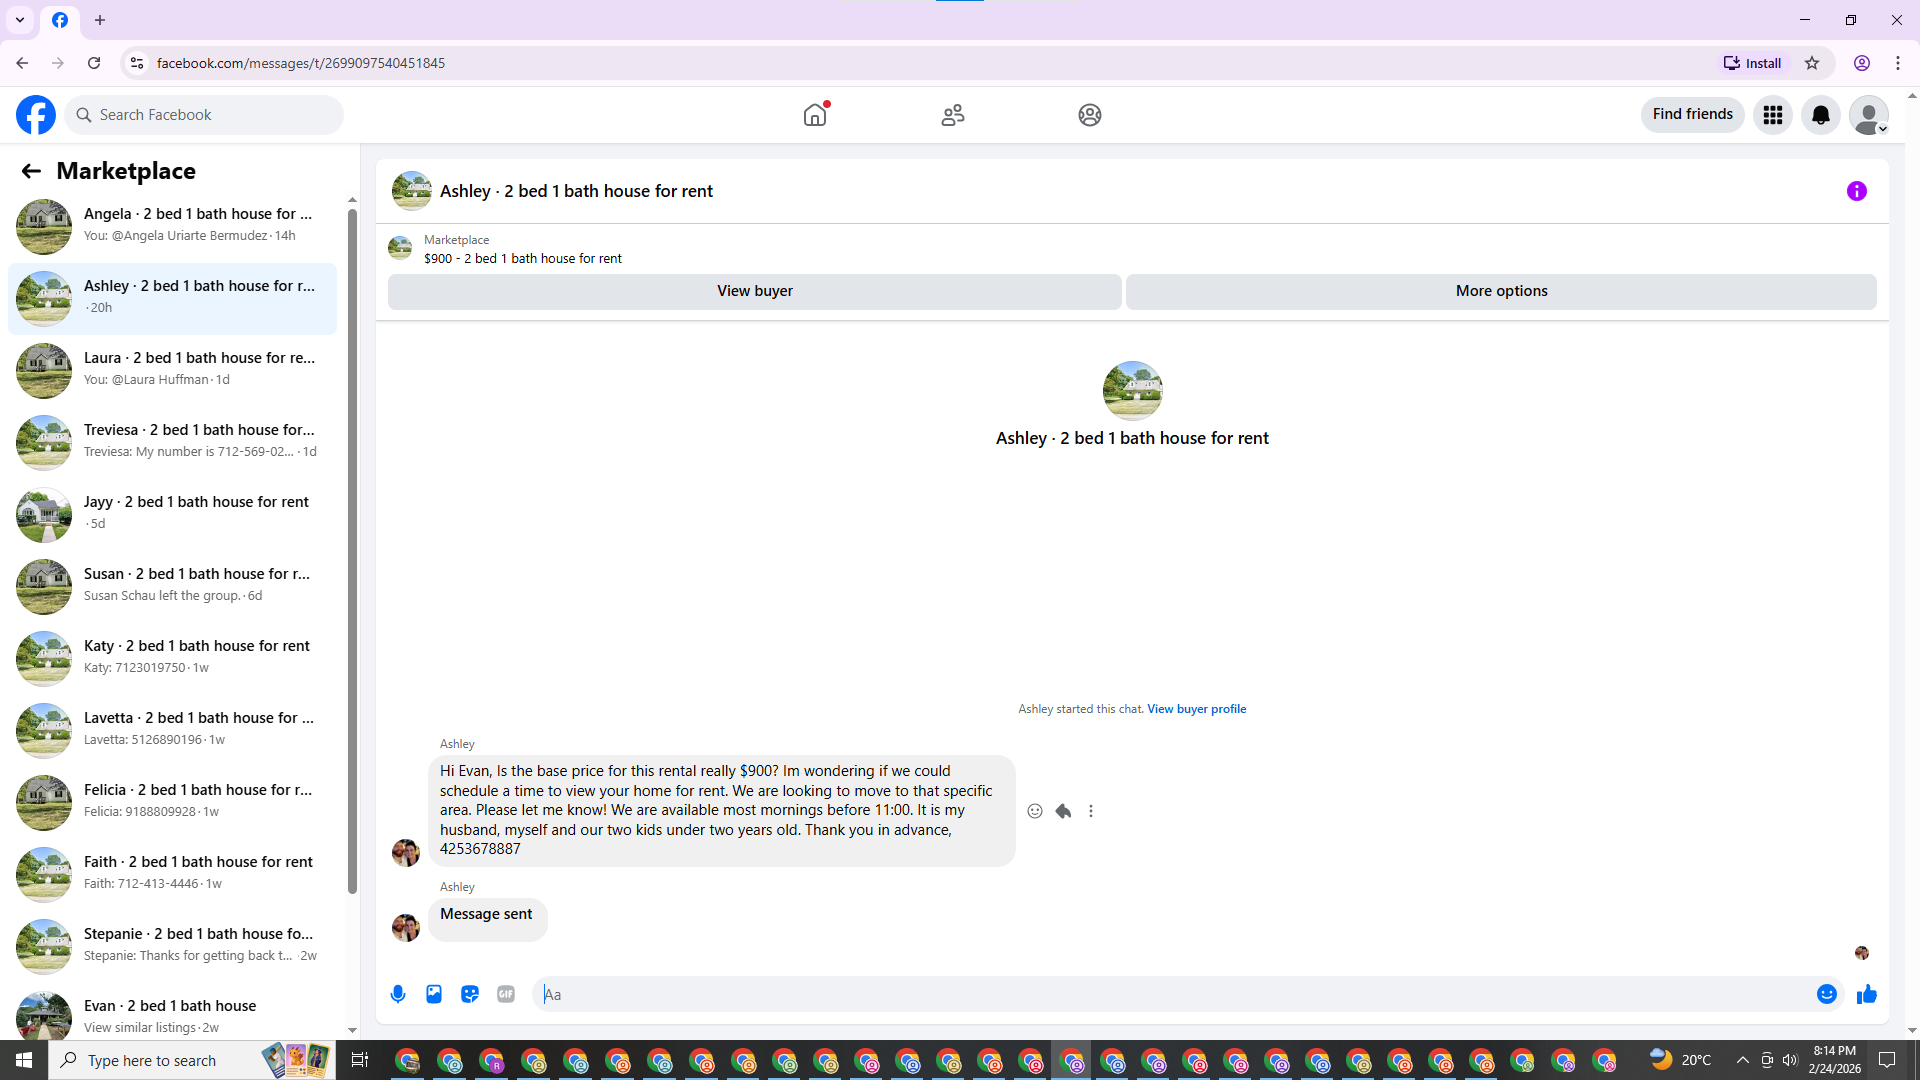Go to the Facebook Home tab

(815, 115)
